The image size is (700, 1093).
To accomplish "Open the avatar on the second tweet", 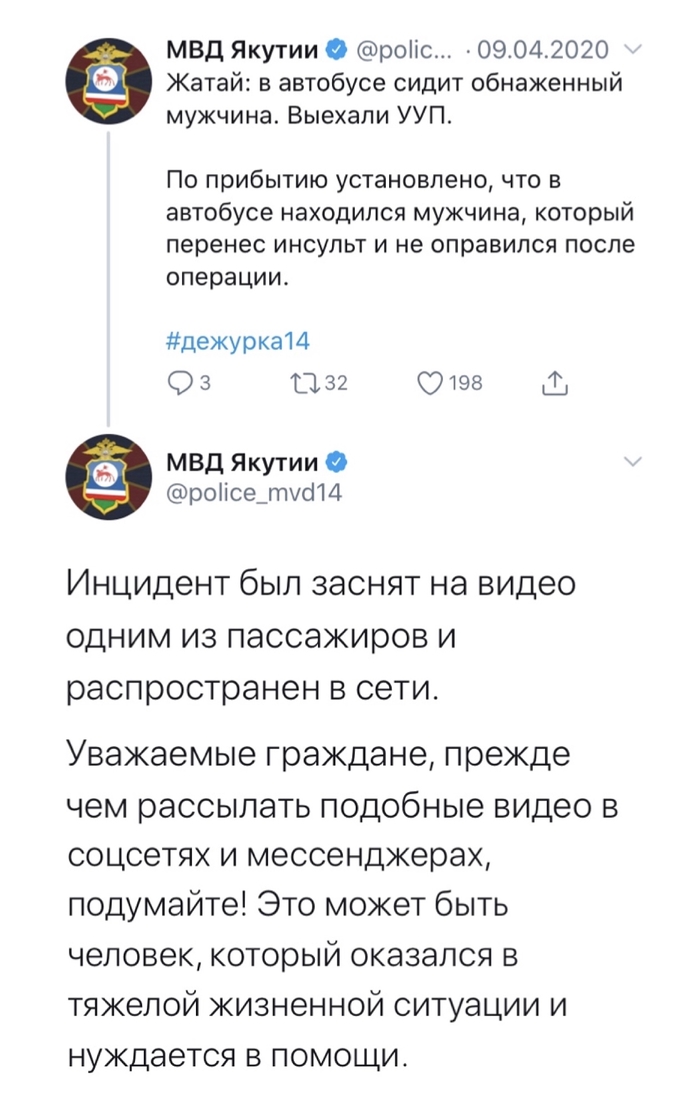I will 108,479.
